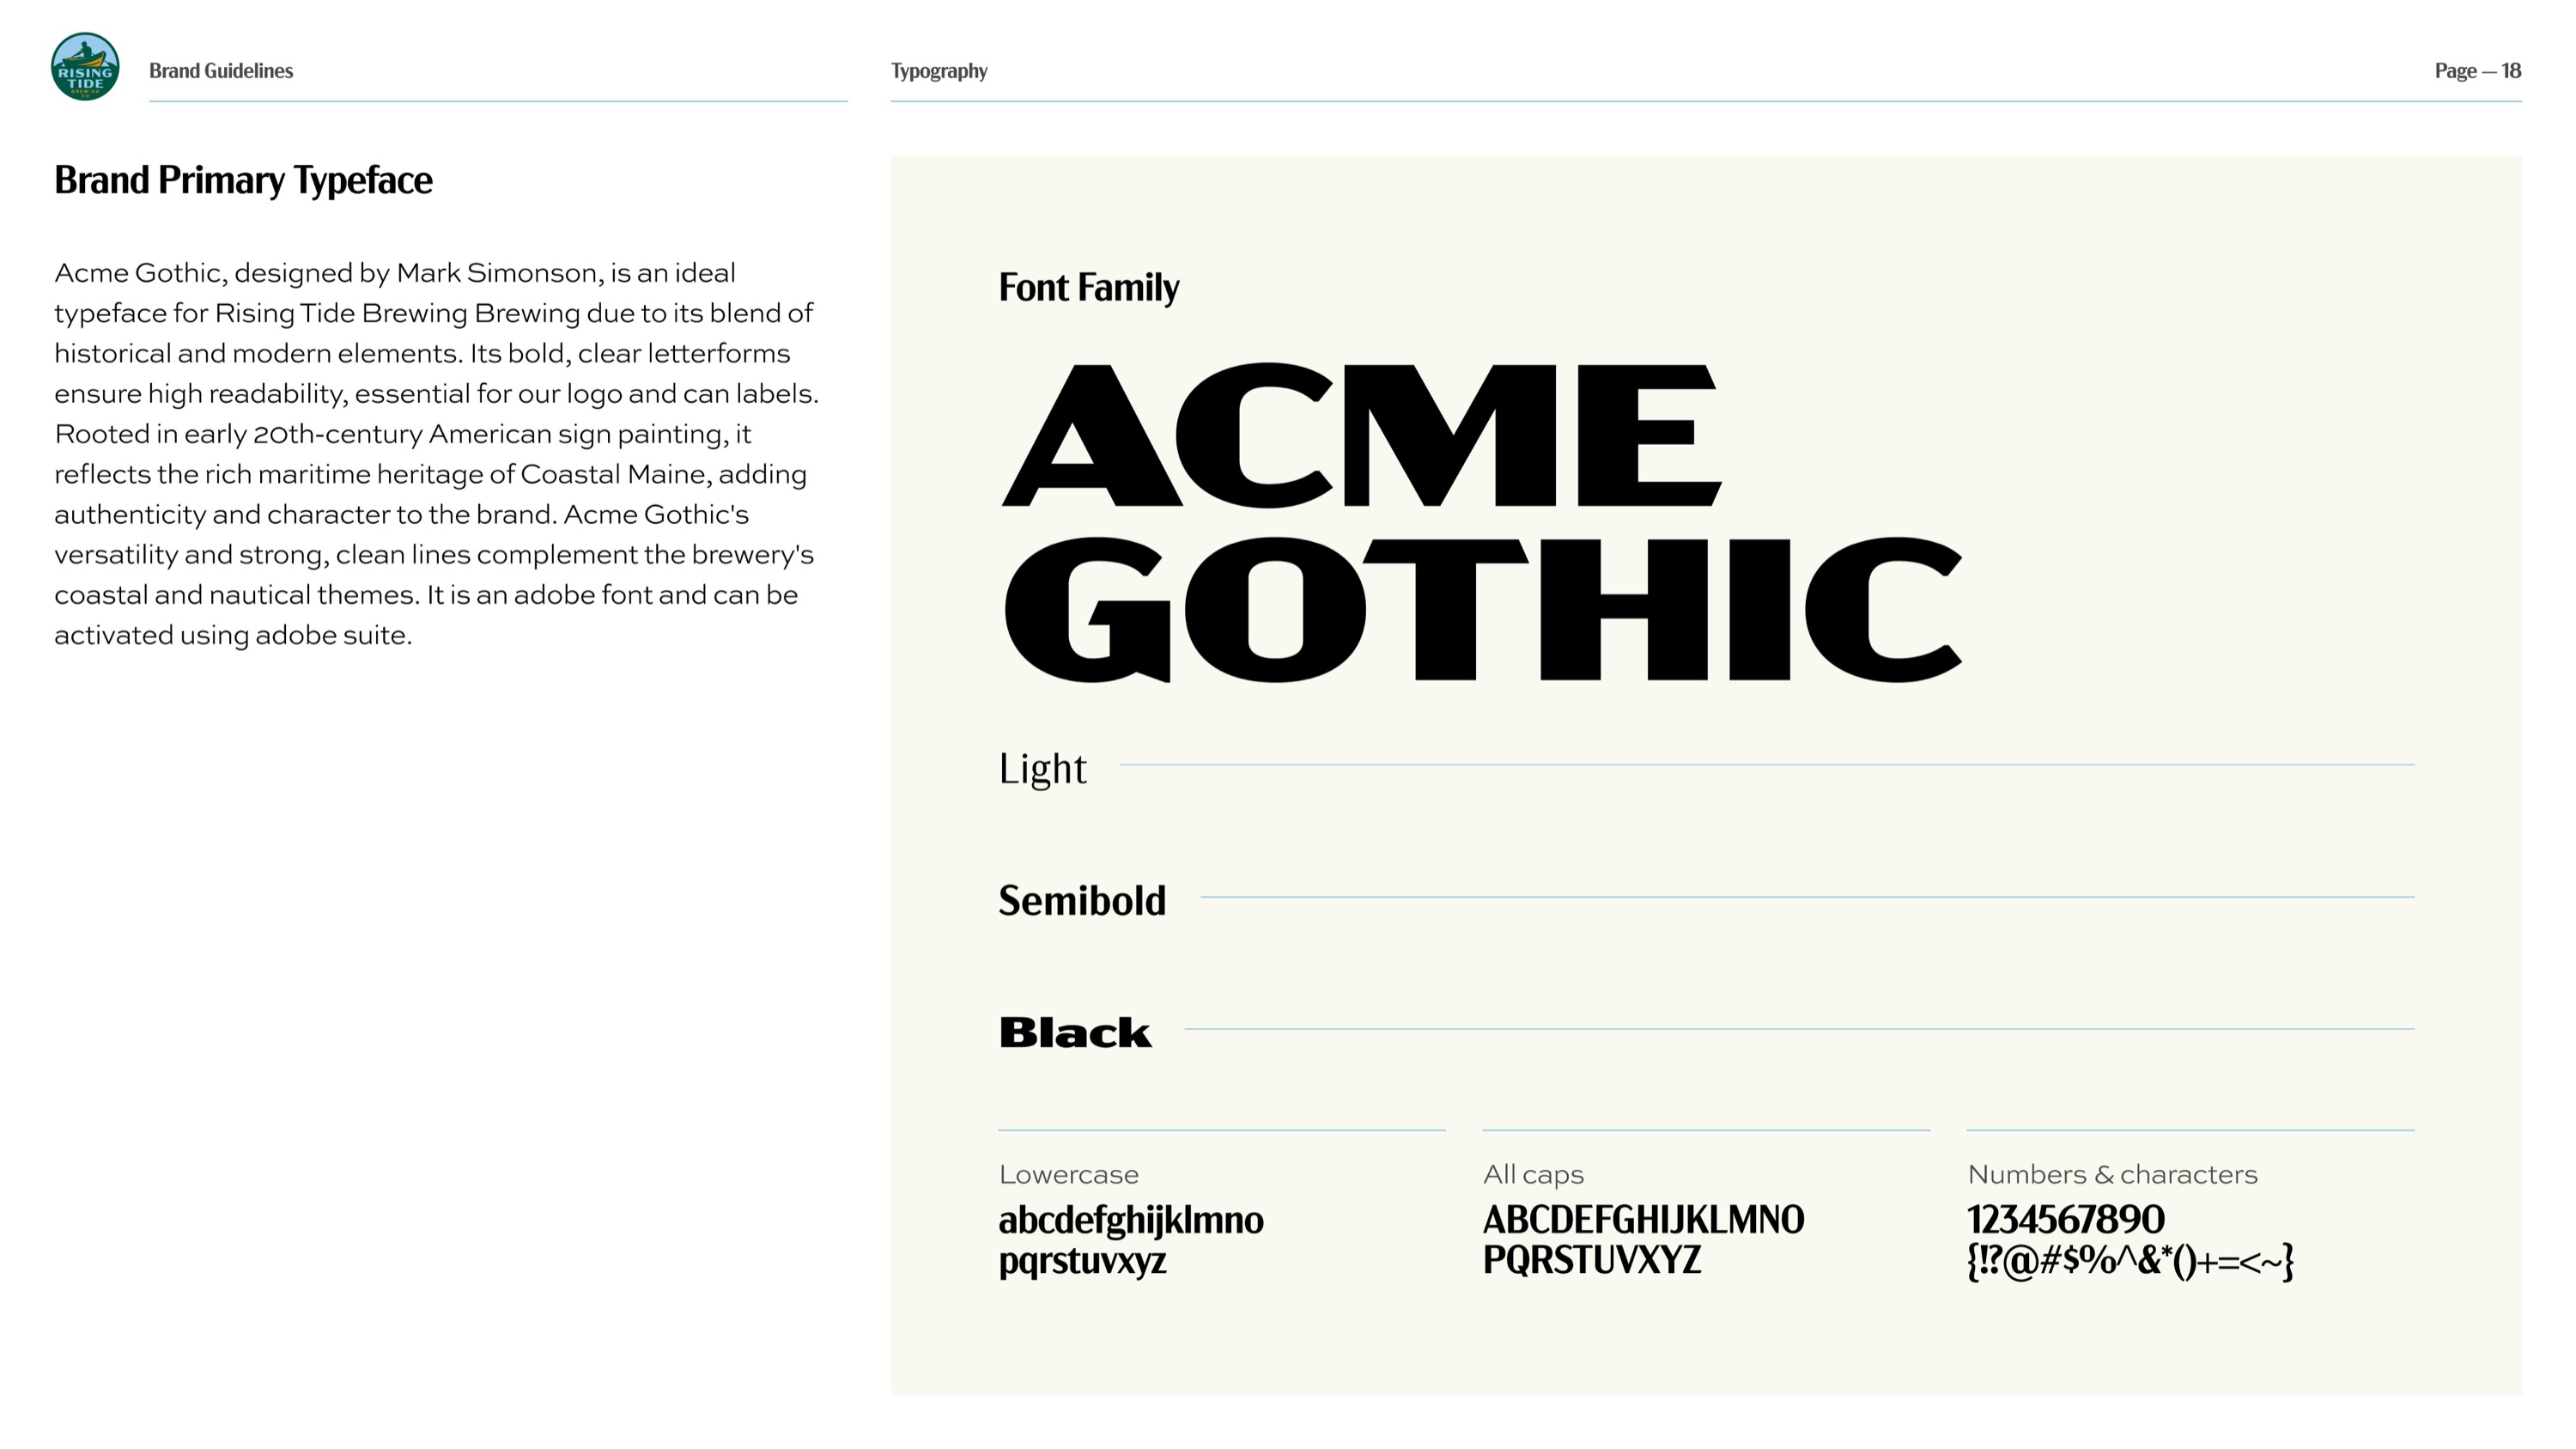
Task: Select the Typography section header
Action: pos(939,71)
